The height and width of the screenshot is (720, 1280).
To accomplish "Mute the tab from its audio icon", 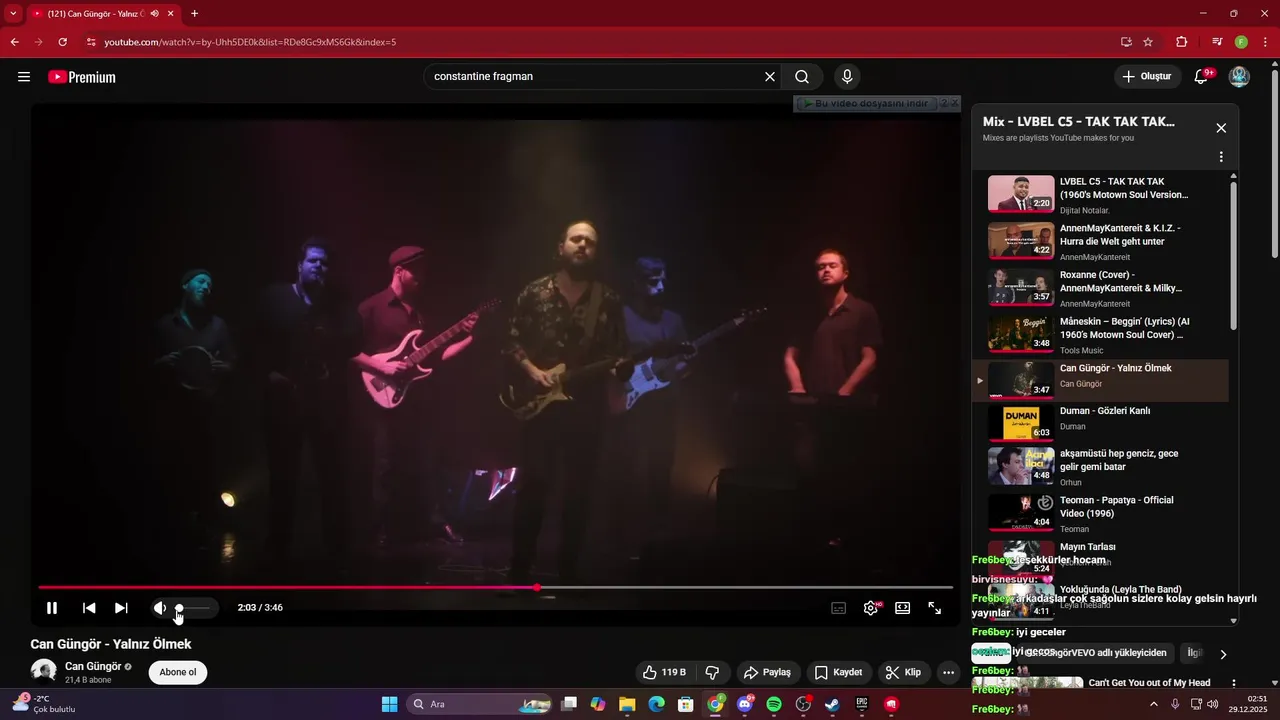I will tap(155, 14).
